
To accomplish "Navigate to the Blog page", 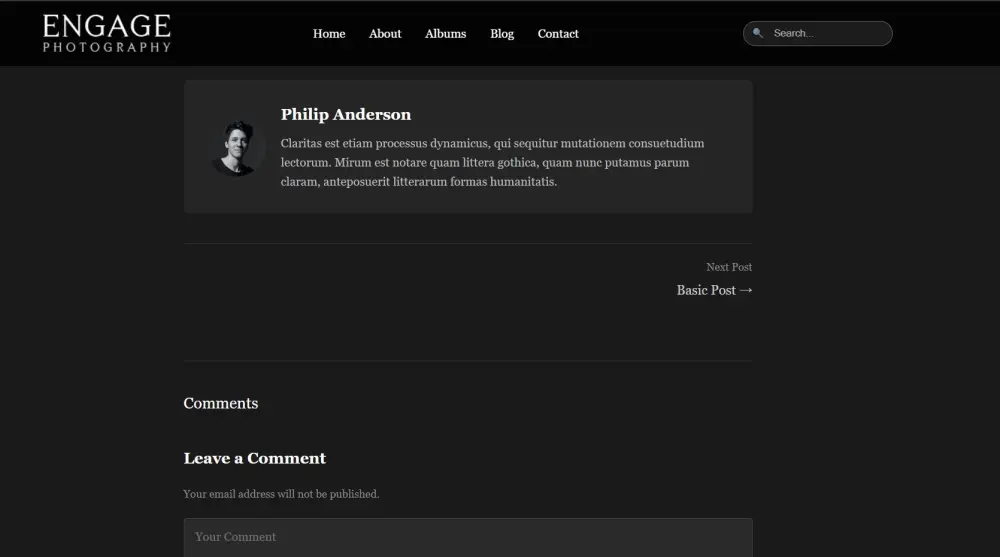I will [x=502, y=34].
